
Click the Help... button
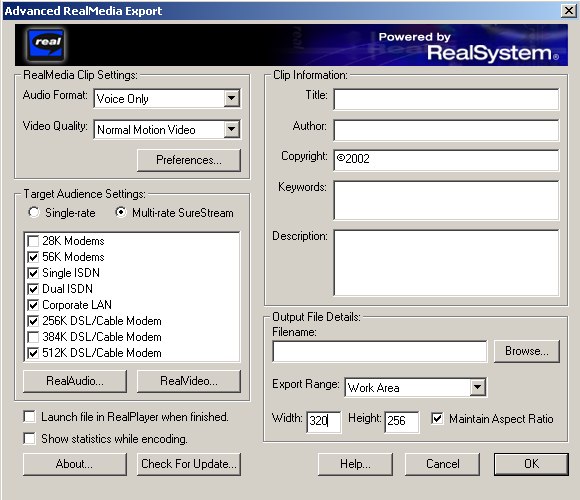coord(355,464)
